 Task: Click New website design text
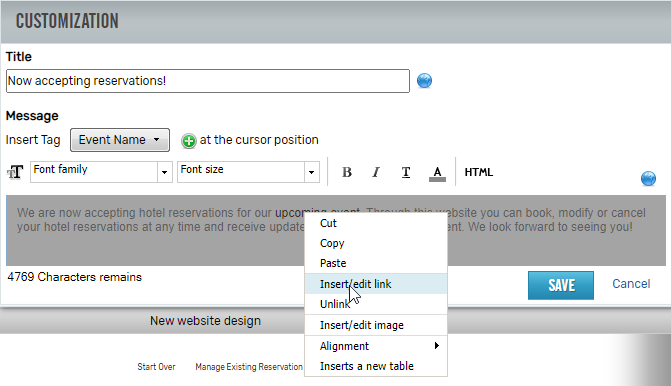[x=205, y=321]
